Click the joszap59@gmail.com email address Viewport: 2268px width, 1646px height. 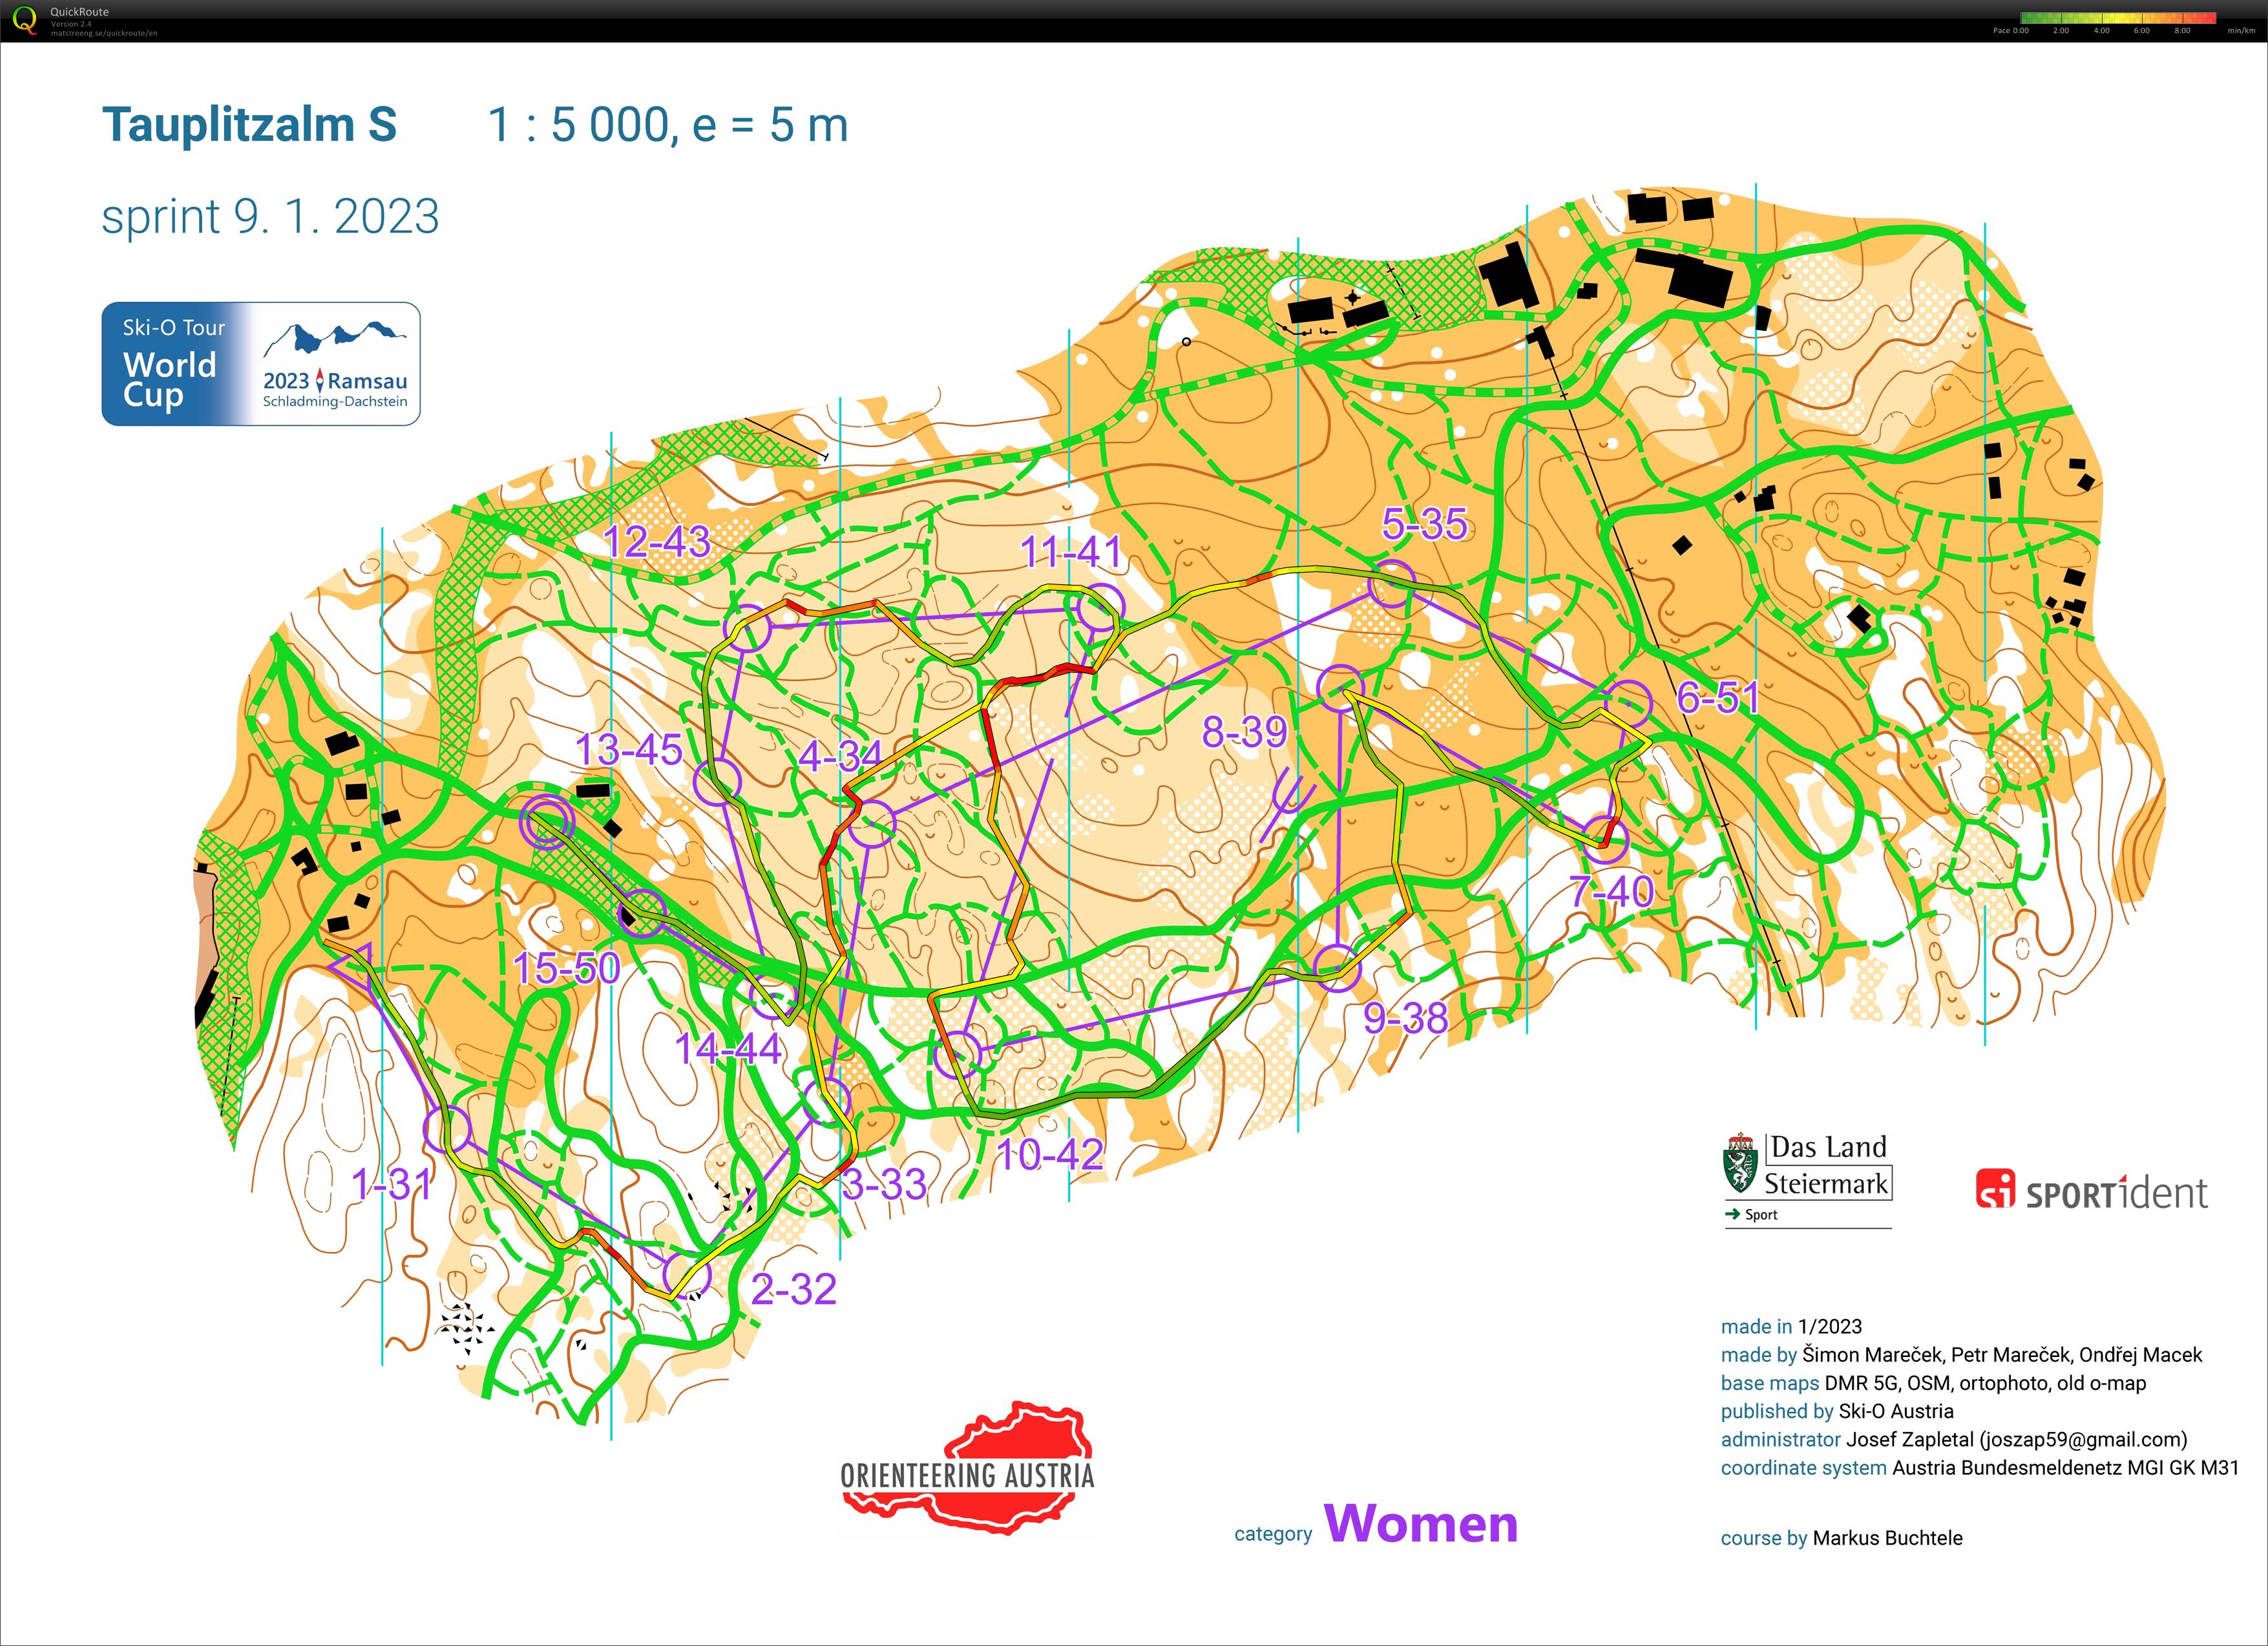2083,1440
